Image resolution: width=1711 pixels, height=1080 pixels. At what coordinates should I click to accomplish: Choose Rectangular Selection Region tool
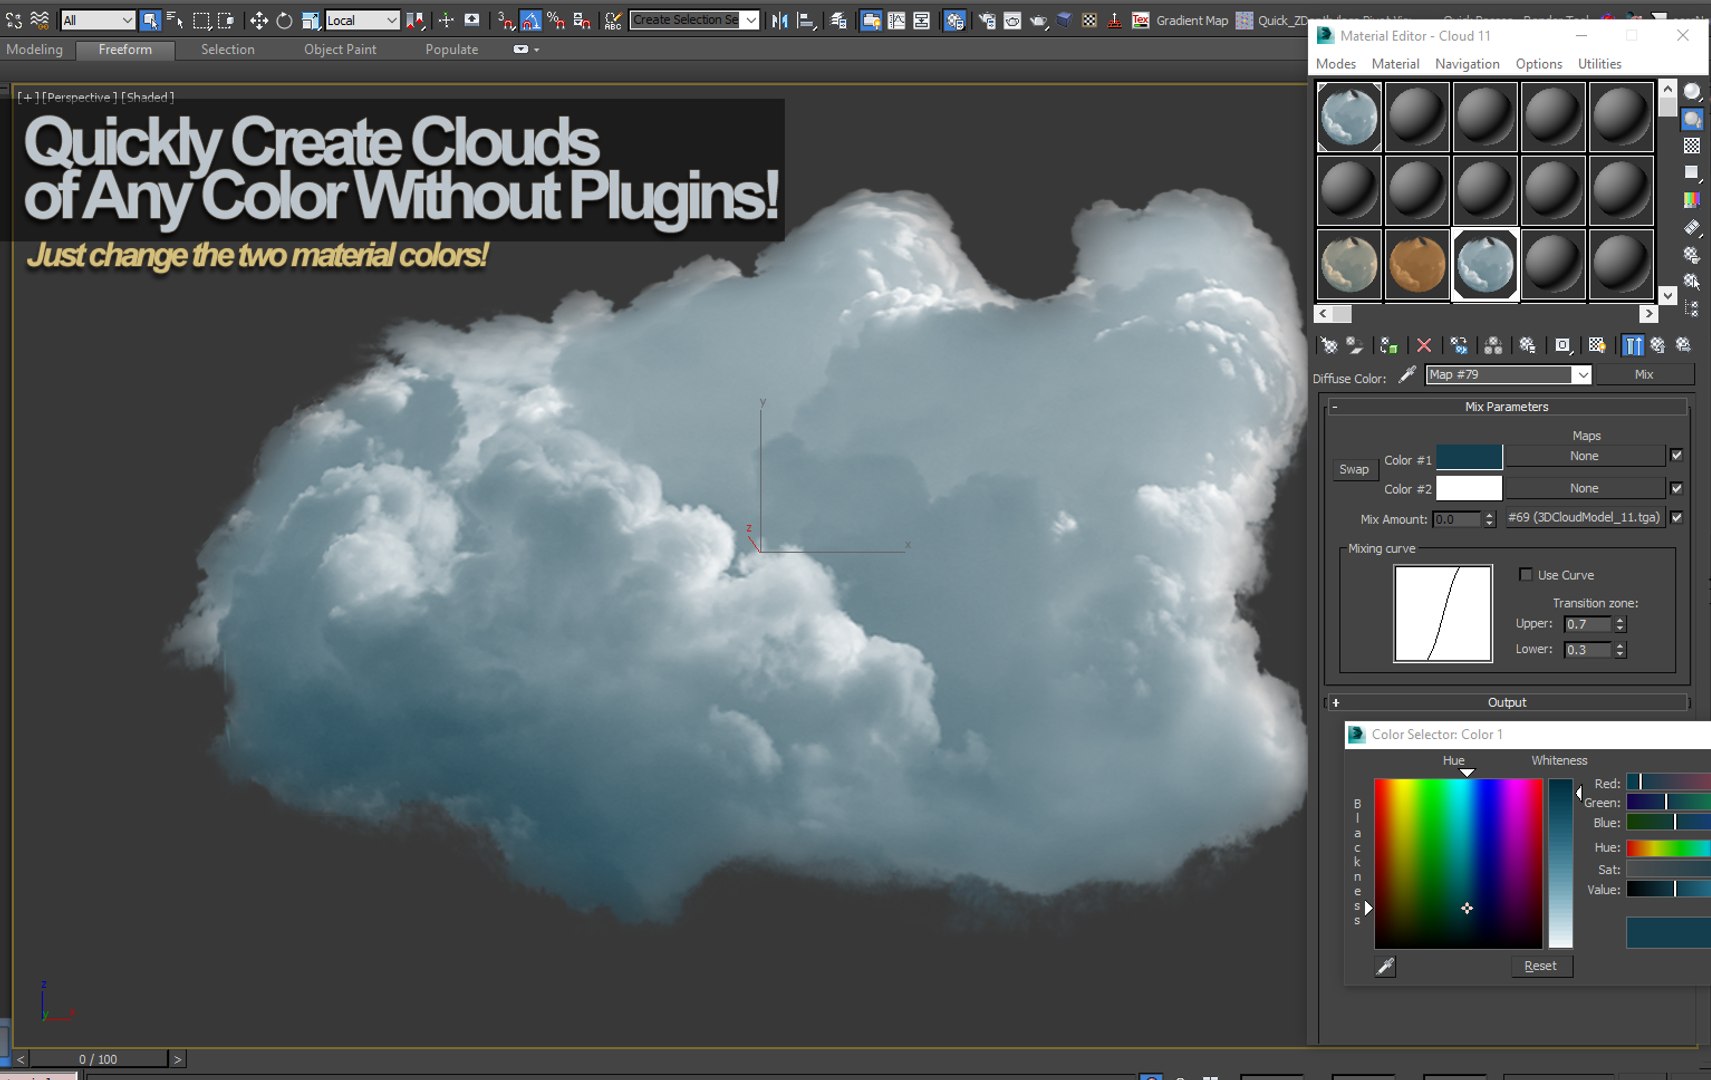coord(201,20)
